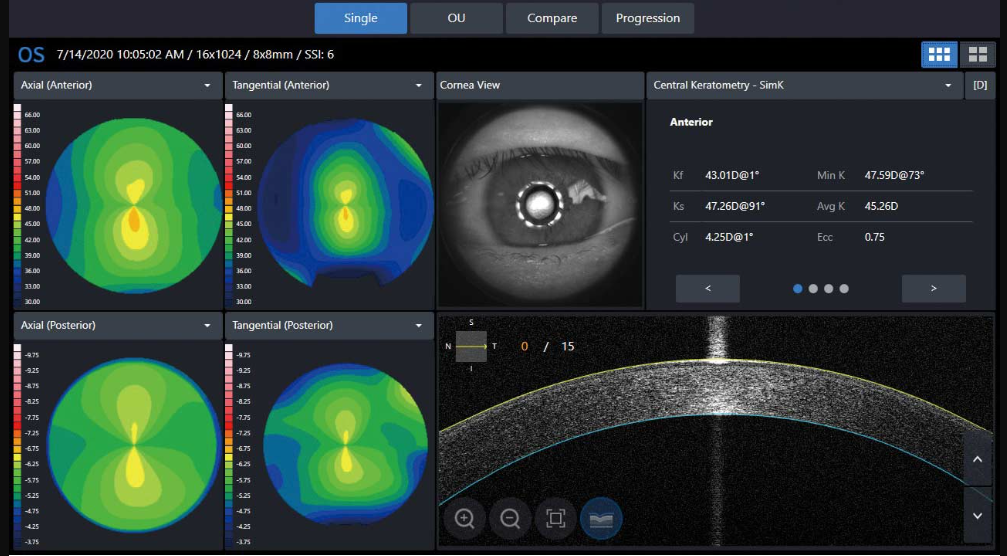Click the Anterior heading in keratometry panel
The image size is (1007, 556).
pyautogui.click(x=691, y=122)
